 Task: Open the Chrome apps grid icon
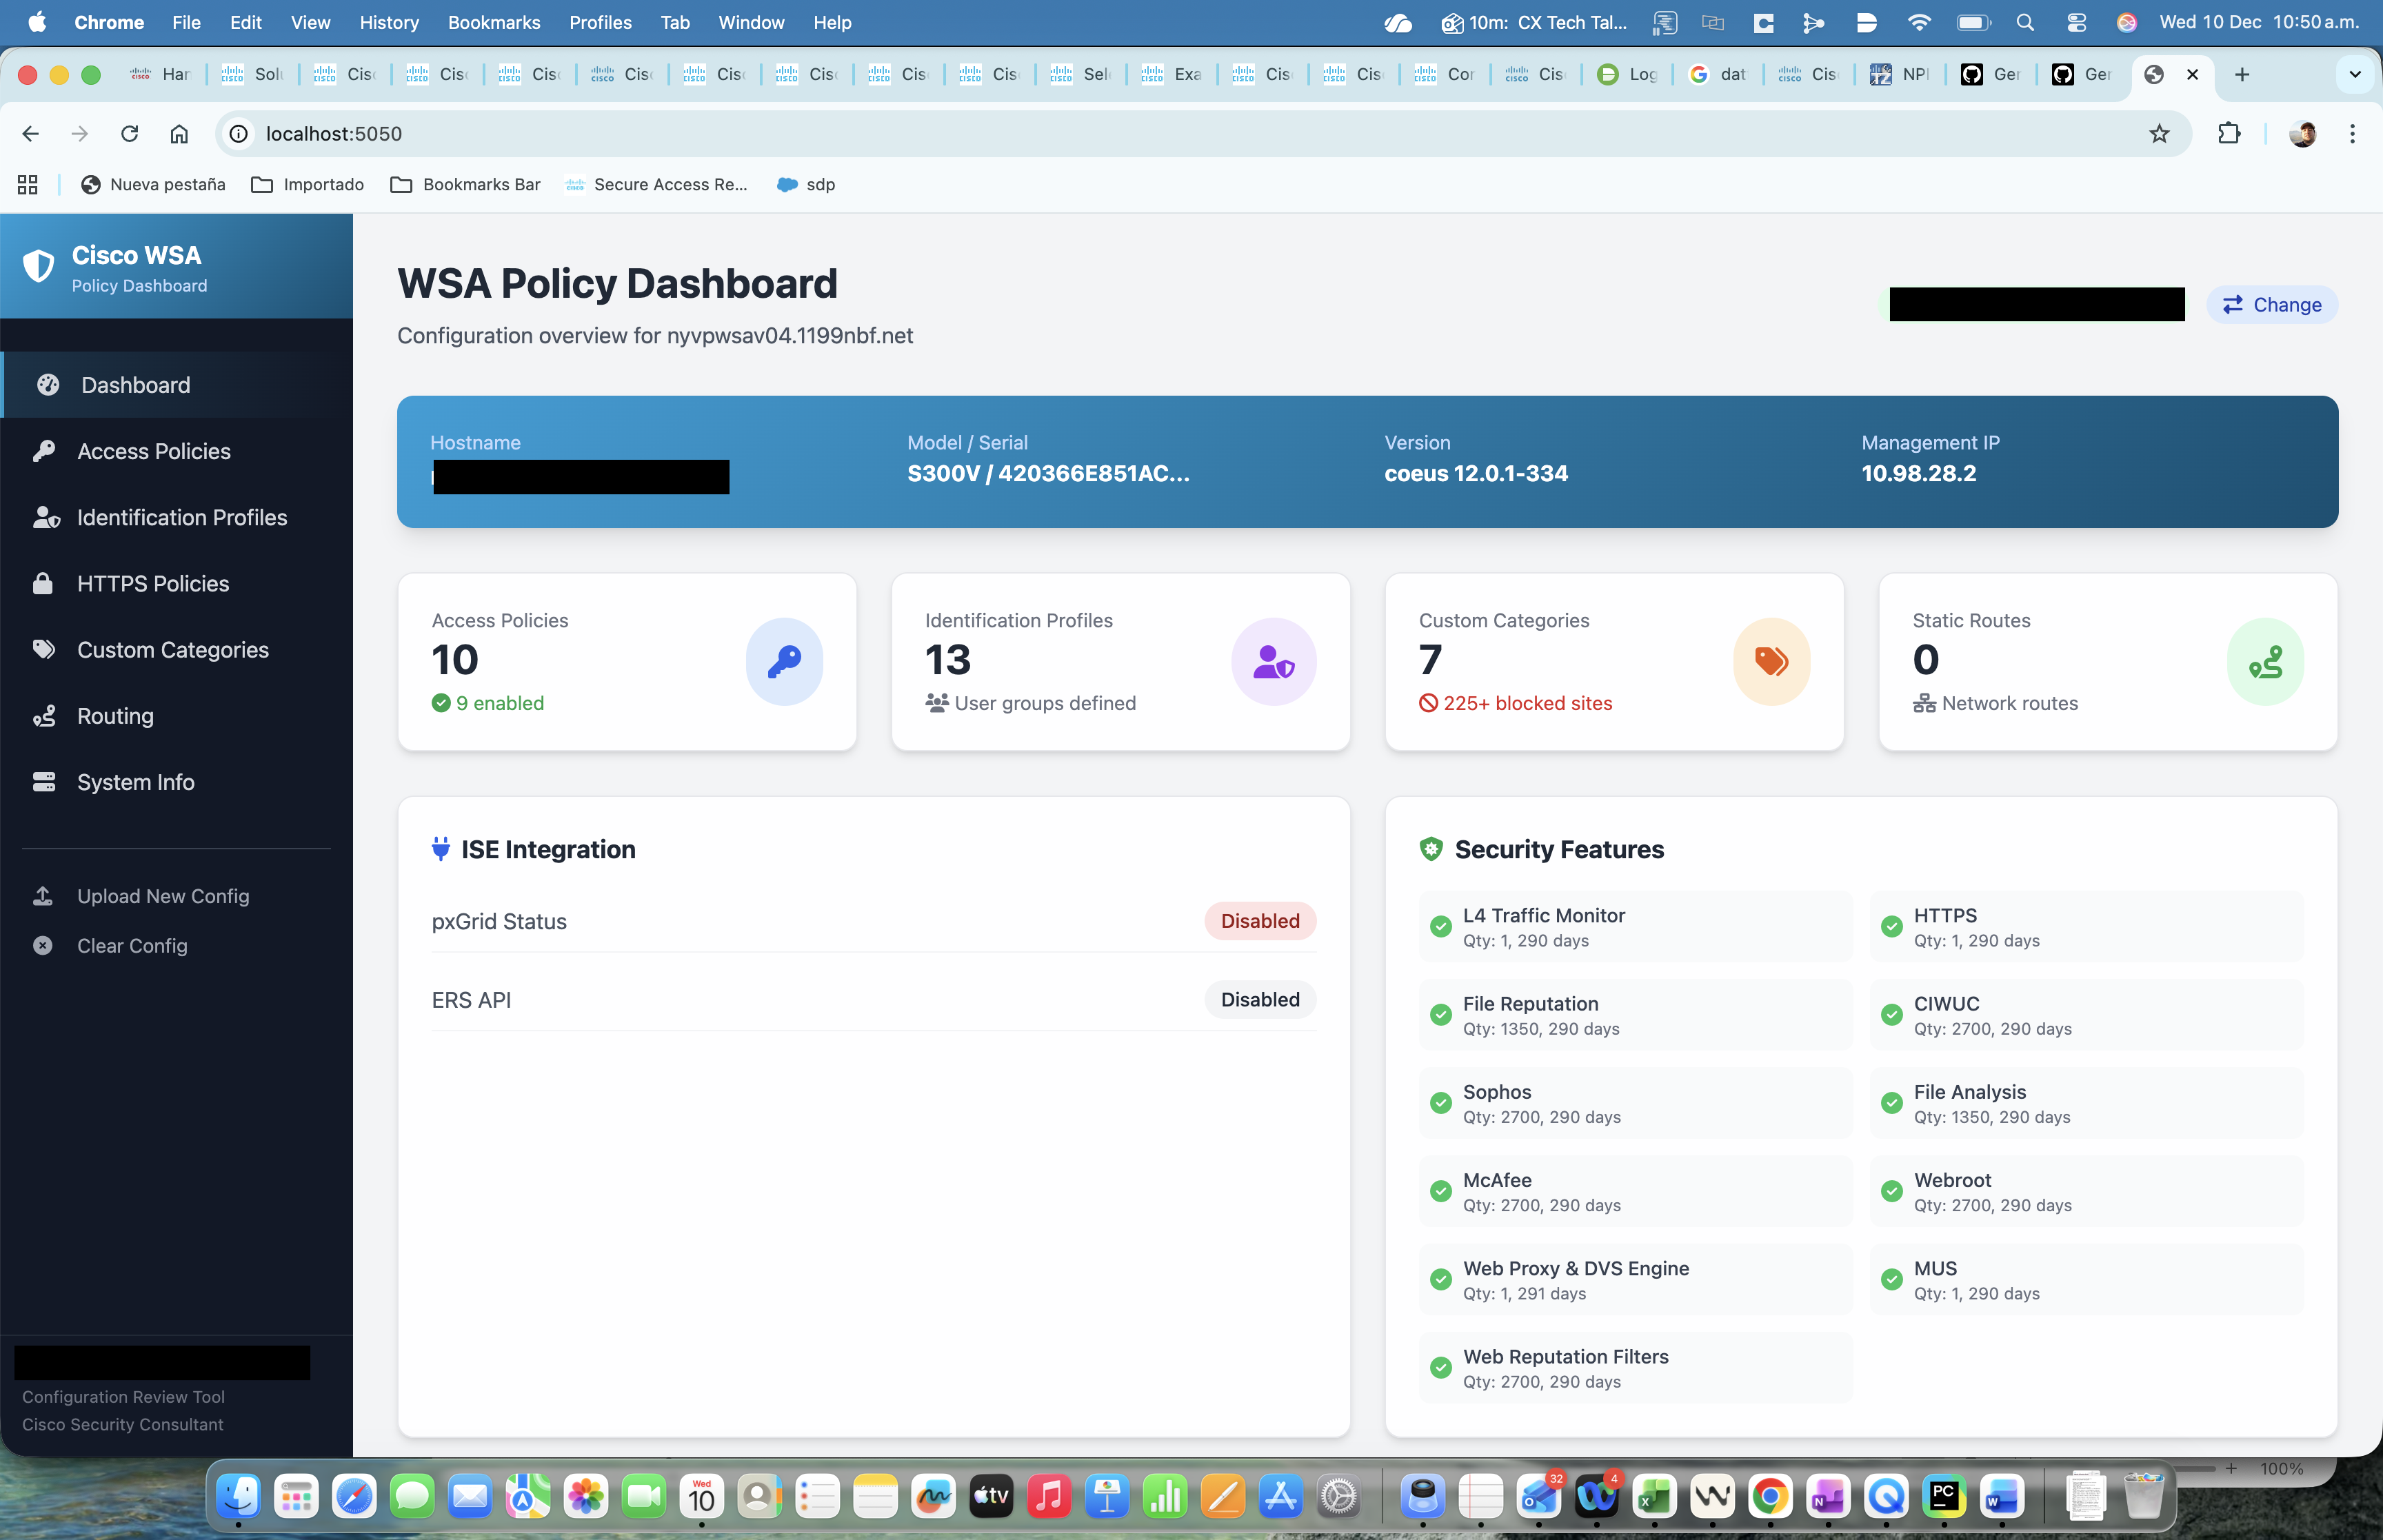click(x=28, y=184)
